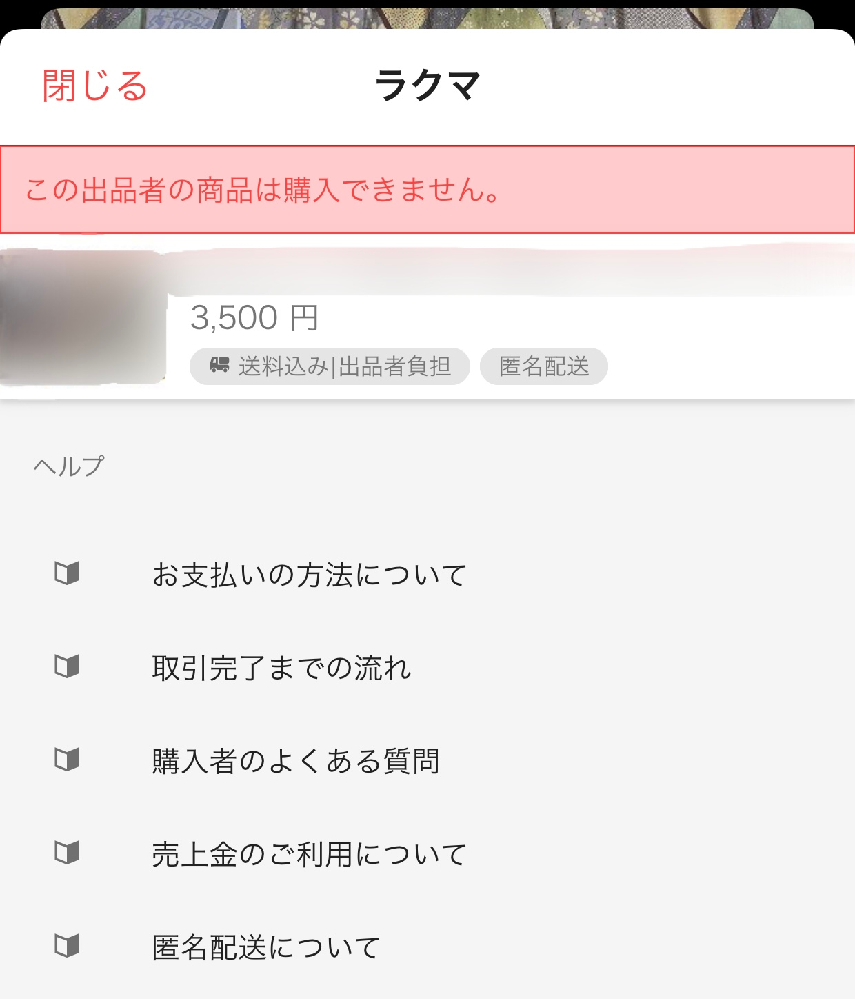Click the book icon beside 匿名配送について
Screen dimensions: 855x999
tap(66, 946)
